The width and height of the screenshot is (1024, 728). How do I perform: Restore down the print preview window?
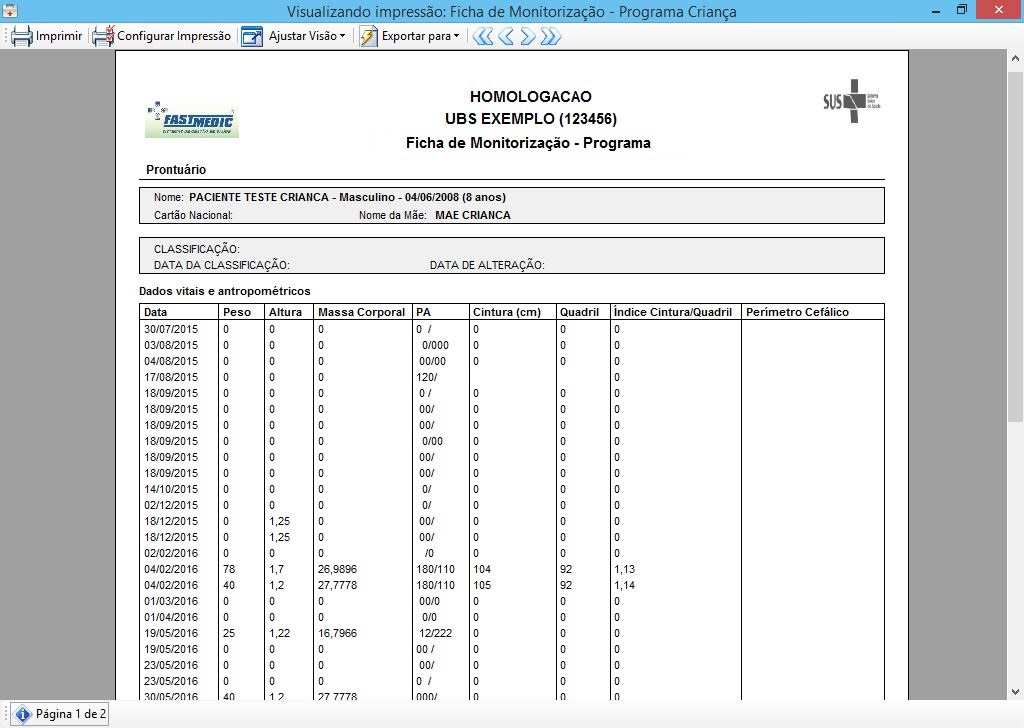click(x=962, y=10)
